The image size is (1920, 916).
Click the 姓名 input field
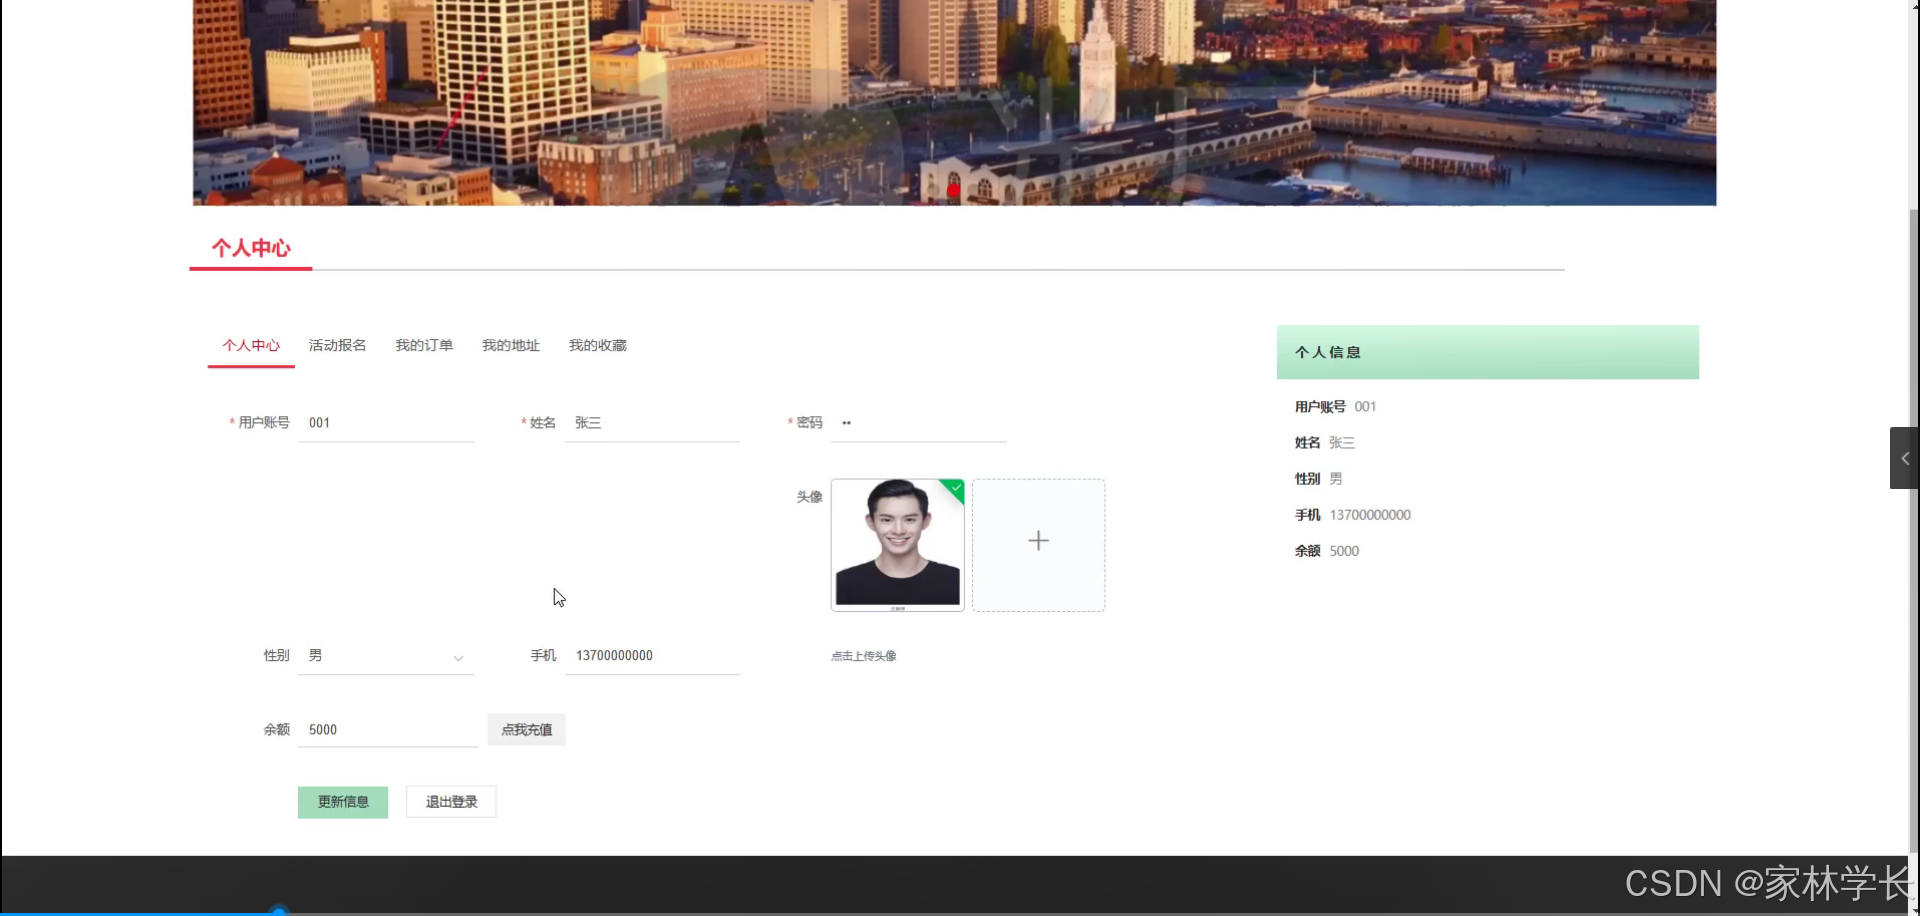tap(652, 422)
